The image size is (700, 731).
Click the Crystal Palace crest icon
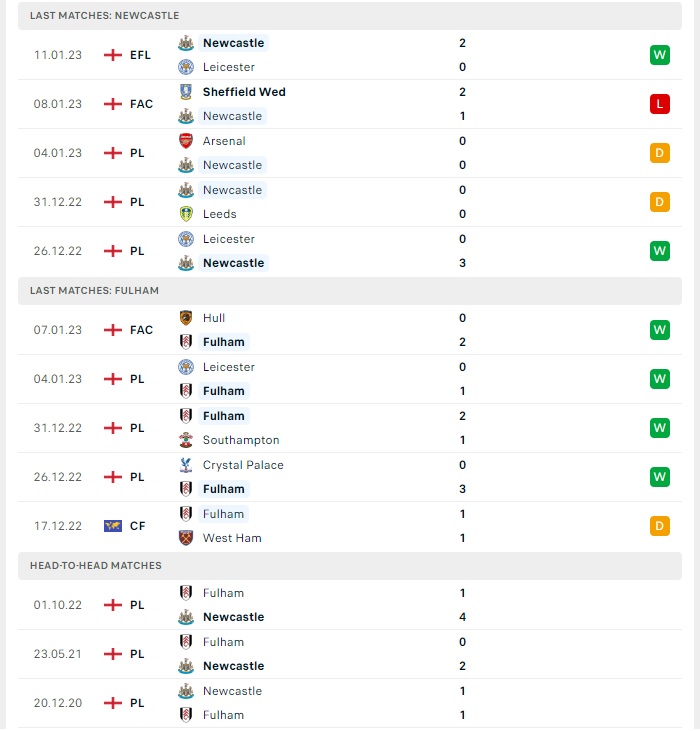pos(186,465)
